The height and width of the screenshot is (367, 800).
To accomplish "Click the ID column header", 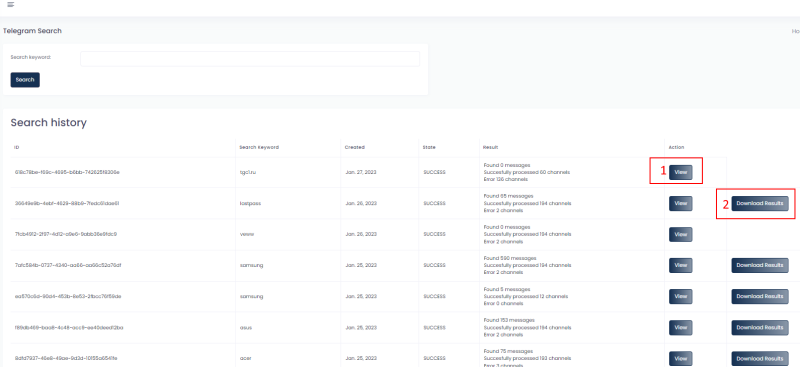I will (17, 148).
